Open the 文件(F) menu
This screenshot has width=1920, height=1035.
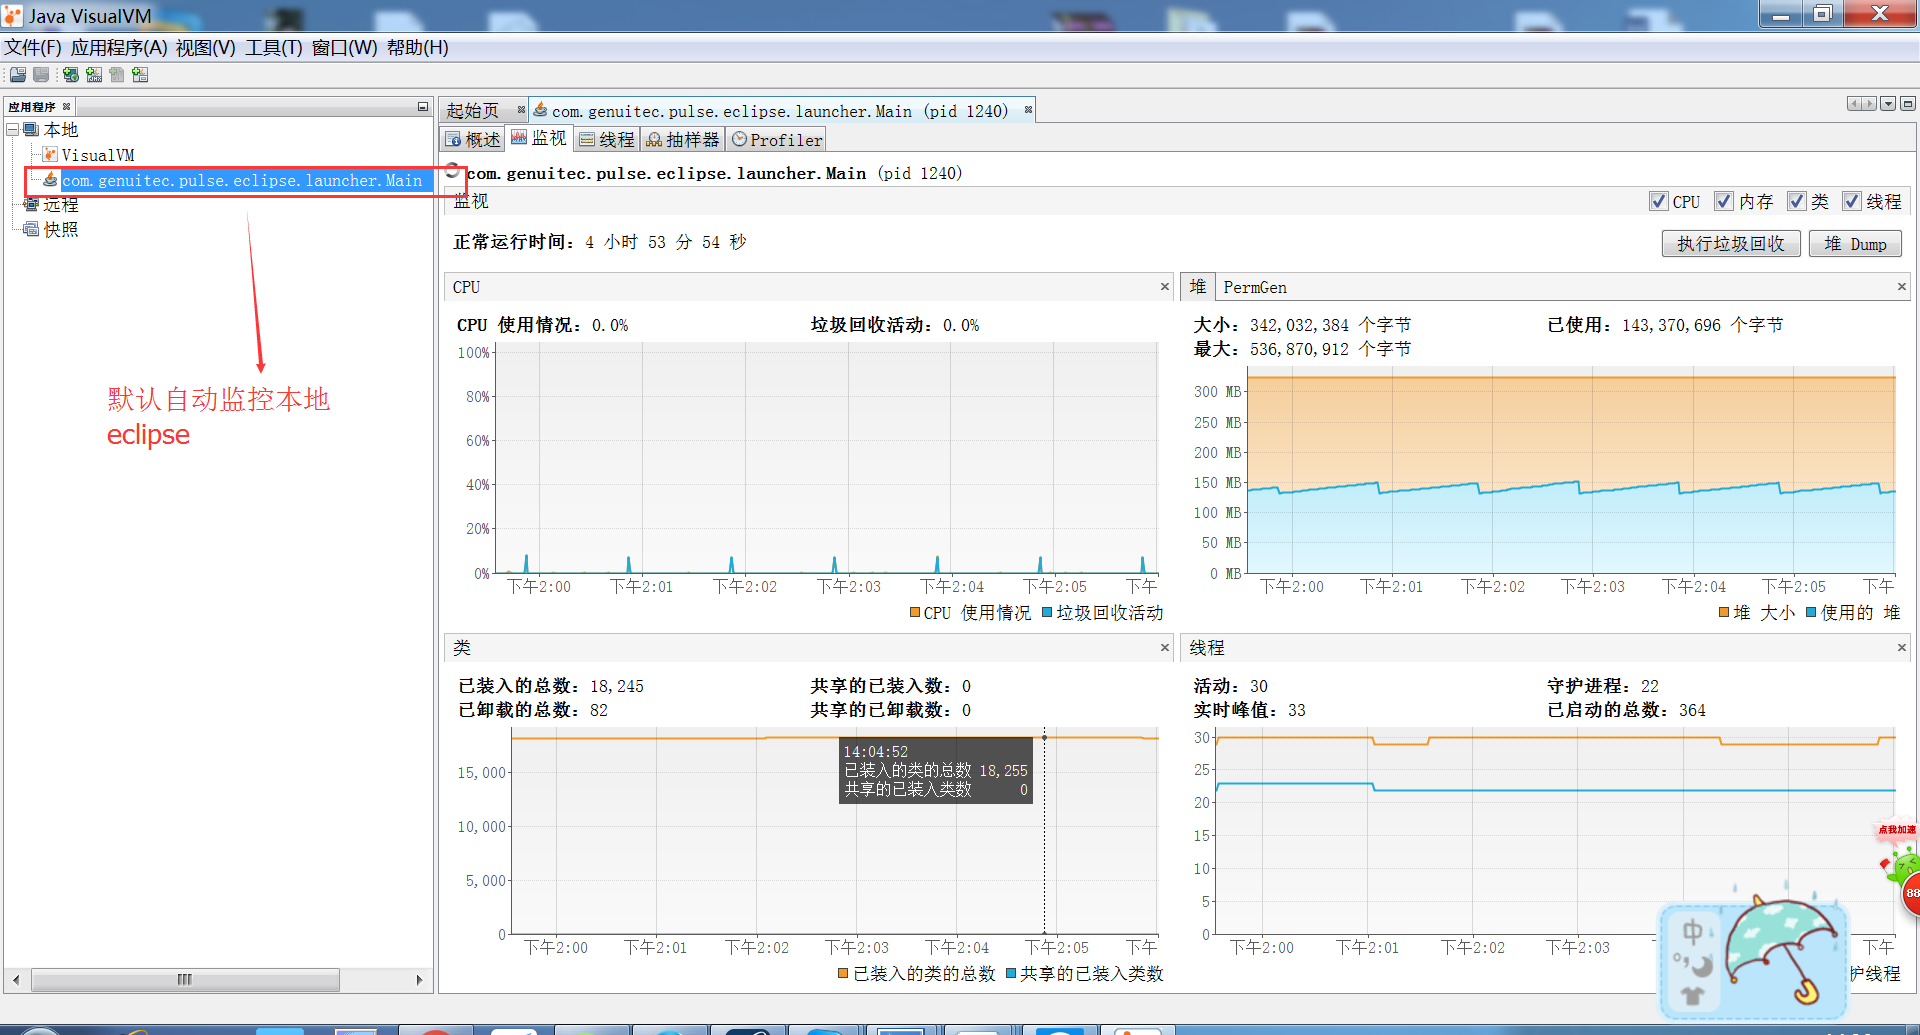click(x=33, y=48)
